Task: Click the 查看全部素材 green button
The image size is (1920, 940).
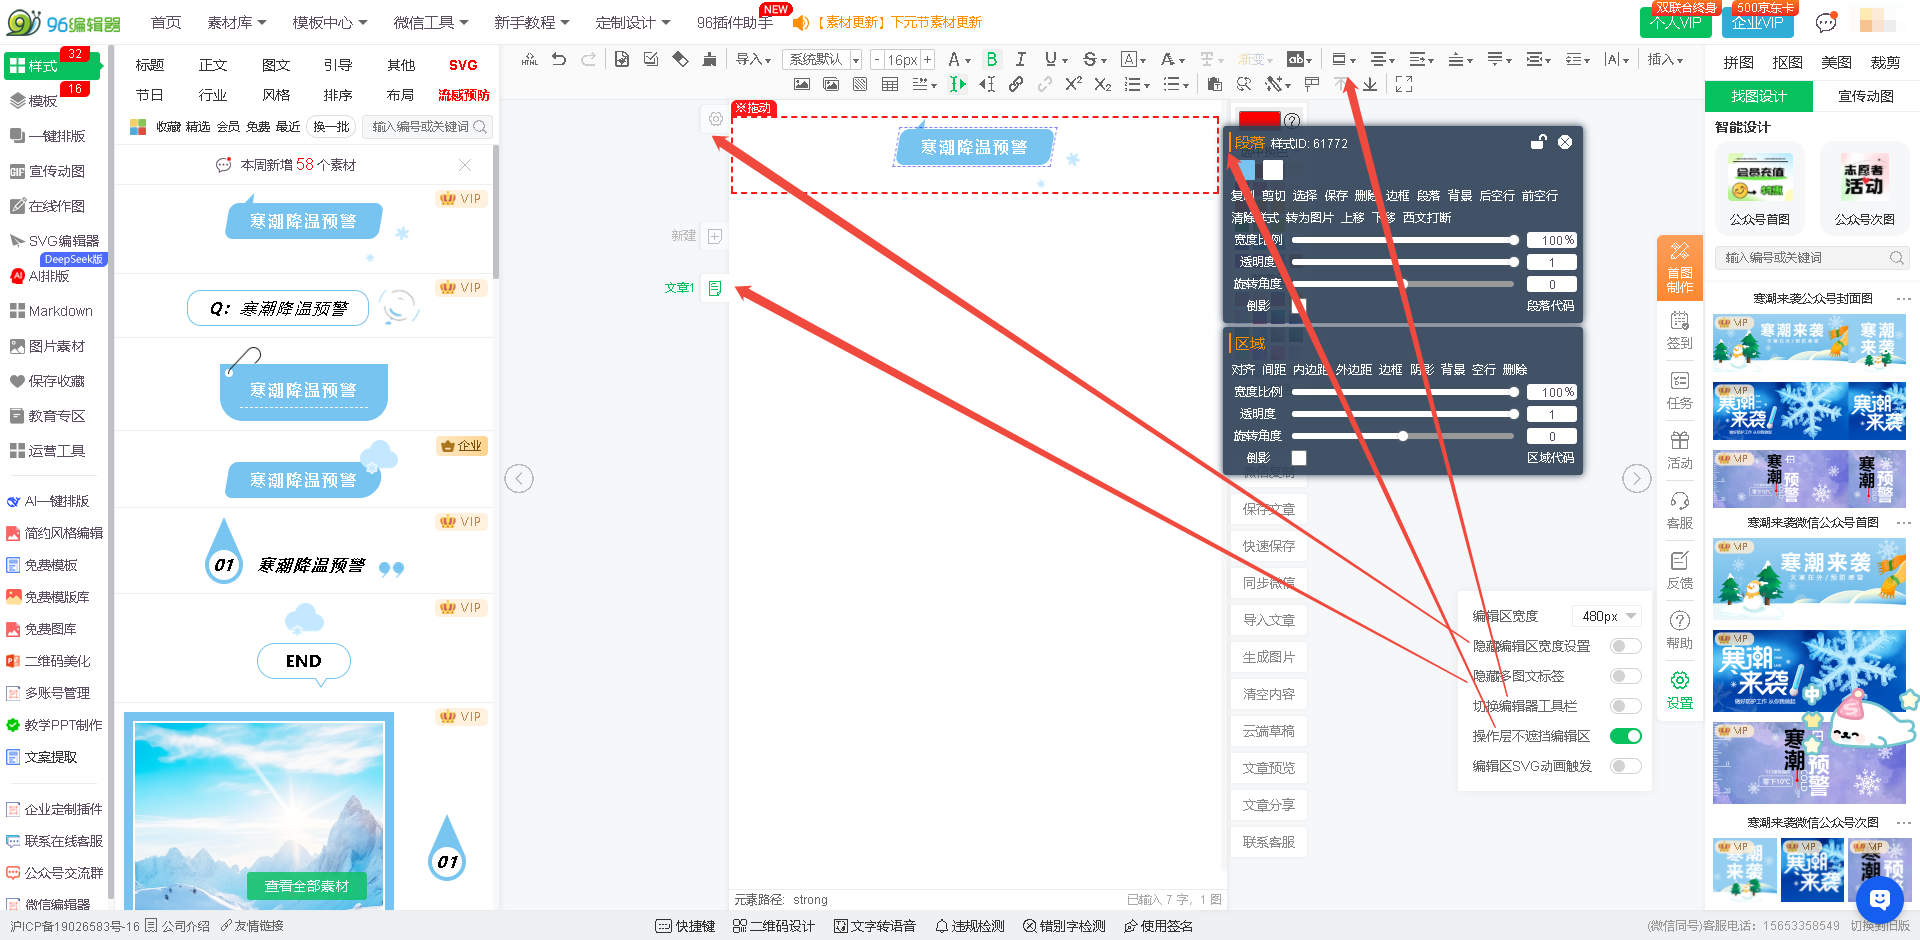Action: (x=307, y=886)
